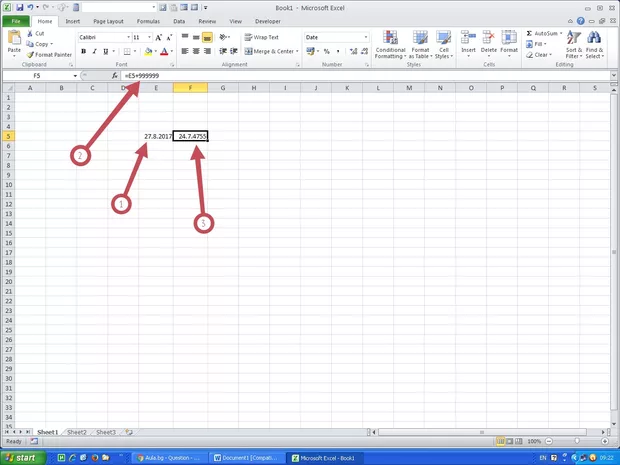Click the Name Box showing F5
Image resolution: width=620 pixels, height=465 pixels.
[x=37, y=76]
